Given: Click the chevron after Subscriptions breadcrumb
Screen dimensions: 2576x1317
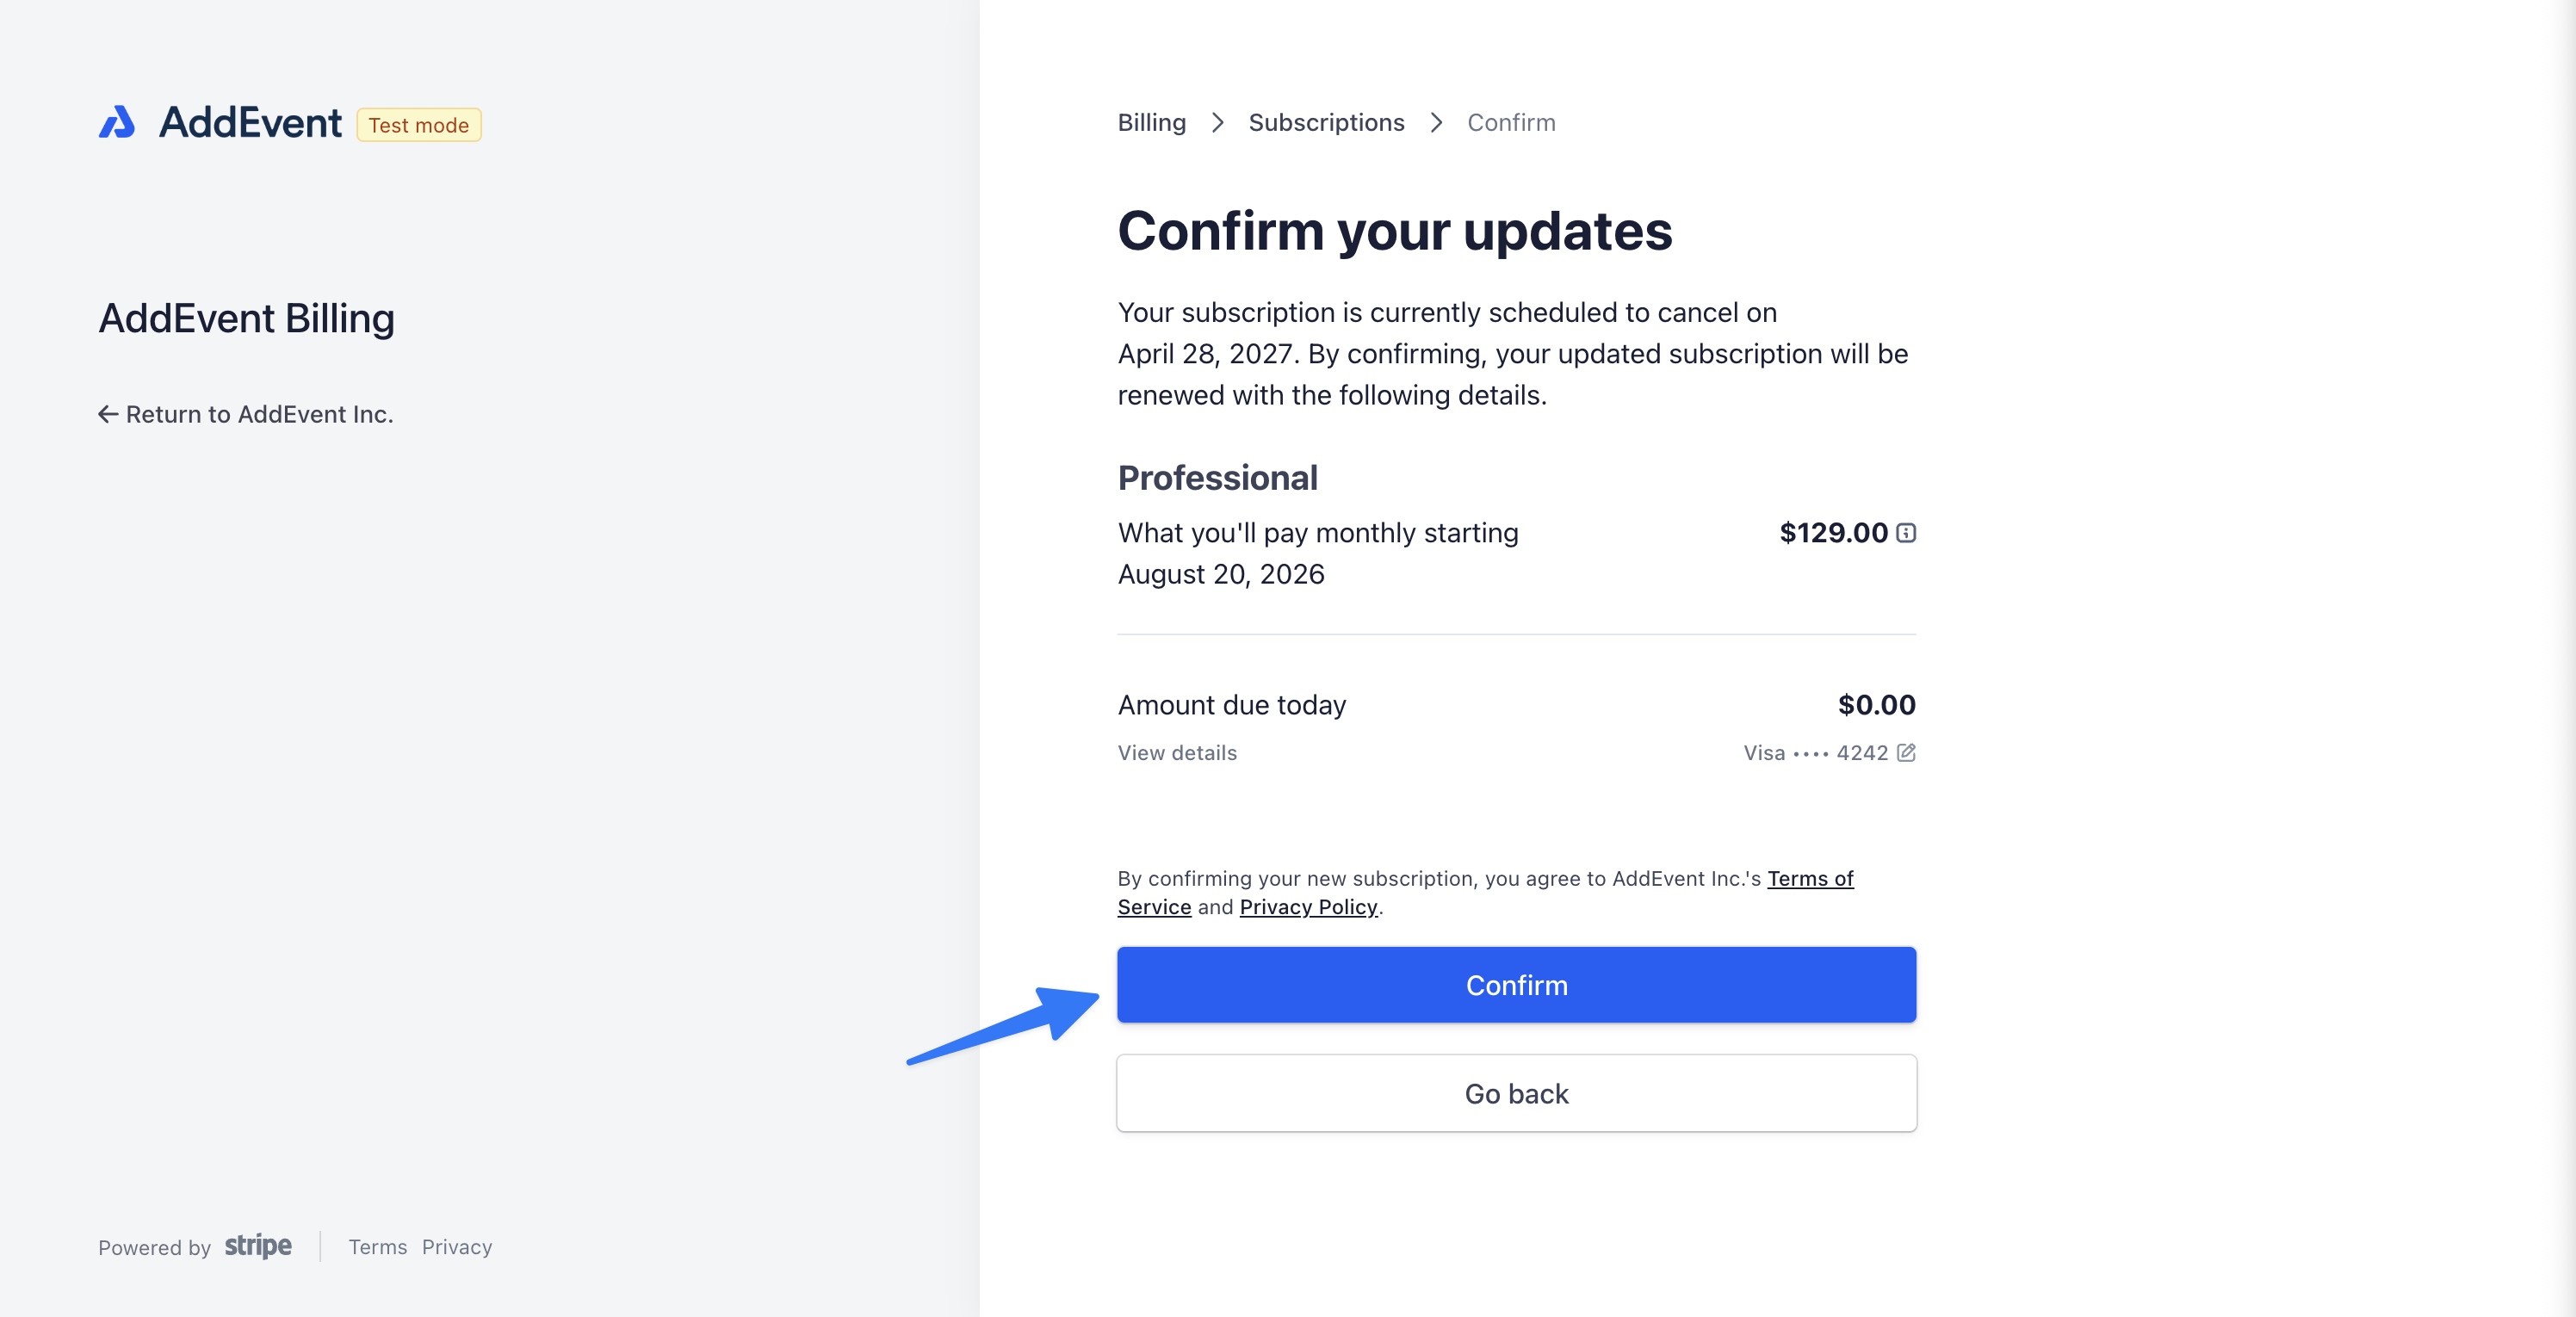Looking at the screenshot, I should (1436, 122).
